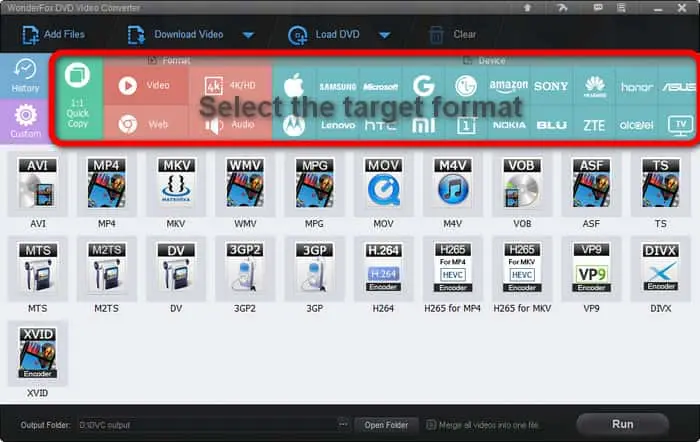
Task: Select the ASF format icon
Action: [x=591, y=184]
